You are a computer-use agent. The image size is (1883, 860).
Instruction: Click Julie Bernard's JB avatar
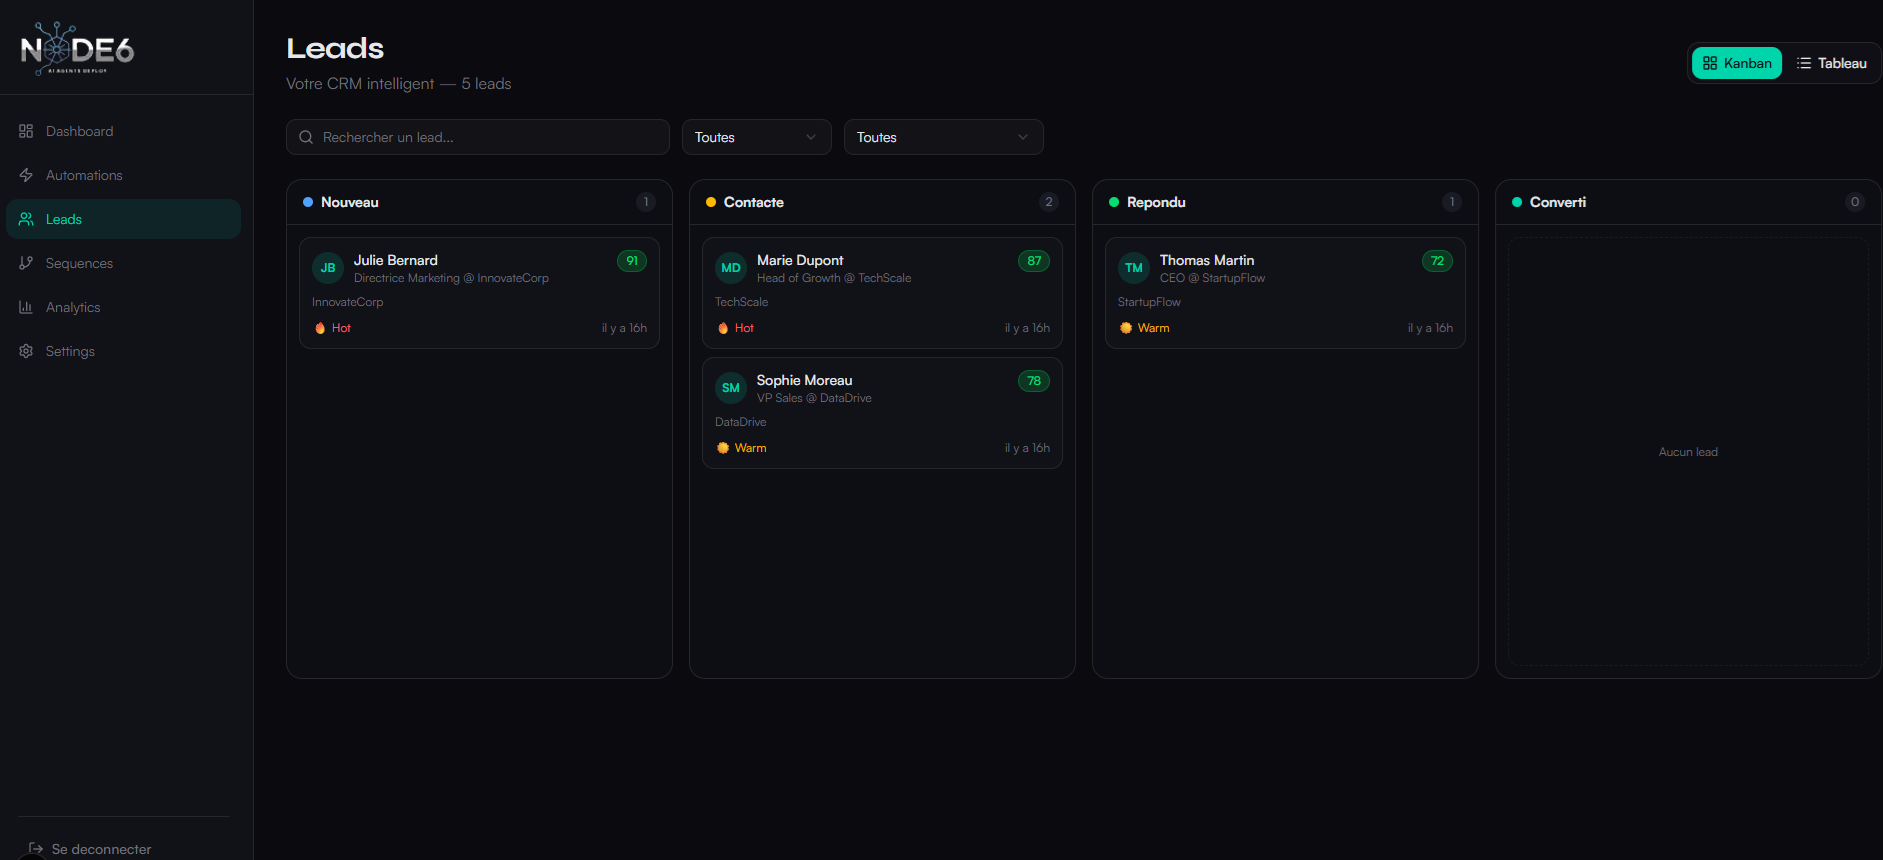point(328,268)
